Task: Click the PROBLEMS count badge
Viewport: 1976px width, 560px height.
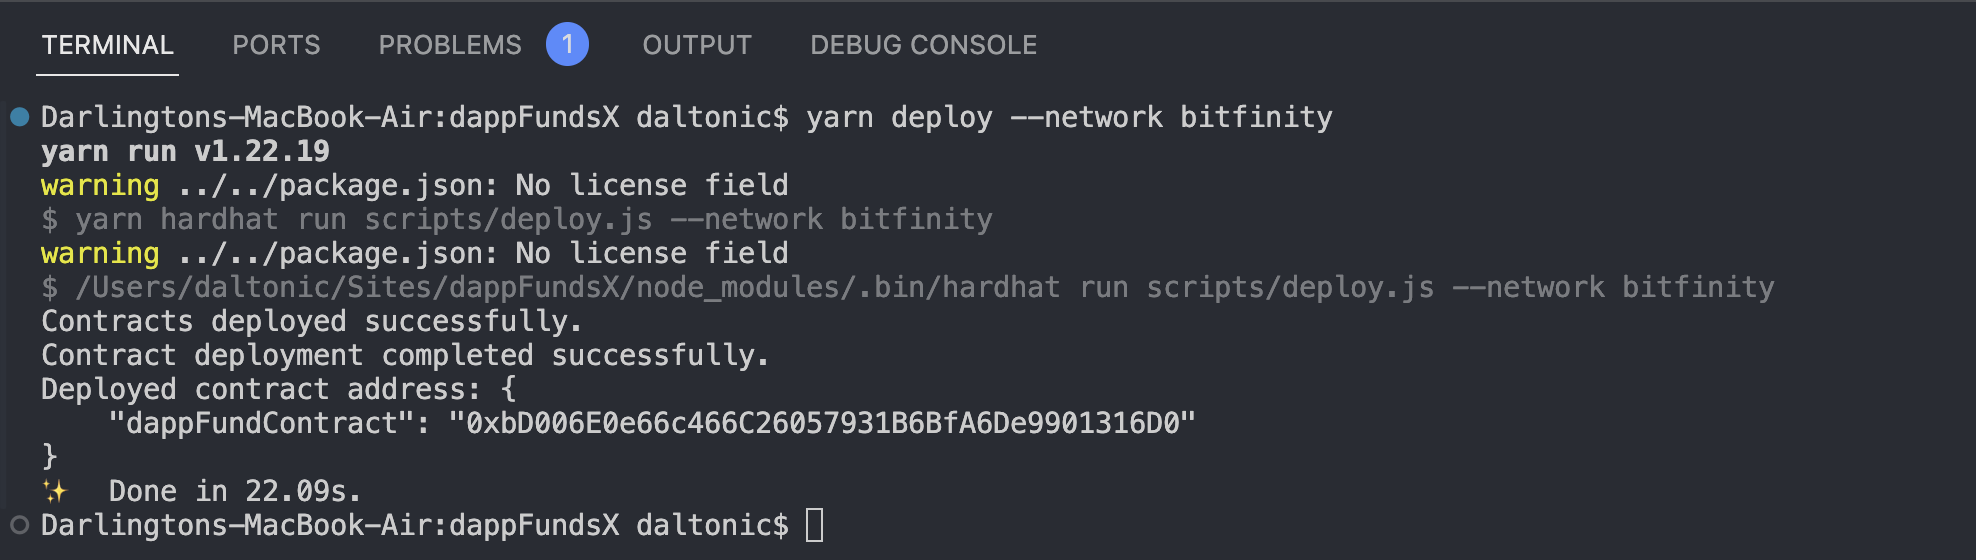Action: [567, 44]
